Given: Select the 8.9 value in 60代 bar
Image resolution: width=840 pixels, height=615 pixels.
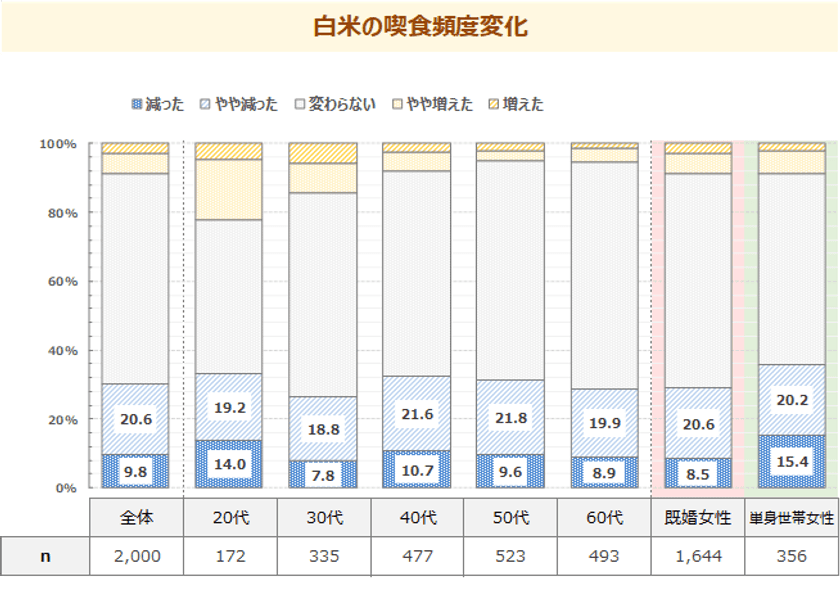Looking at the screenshot, I should (x=604, y=473).
